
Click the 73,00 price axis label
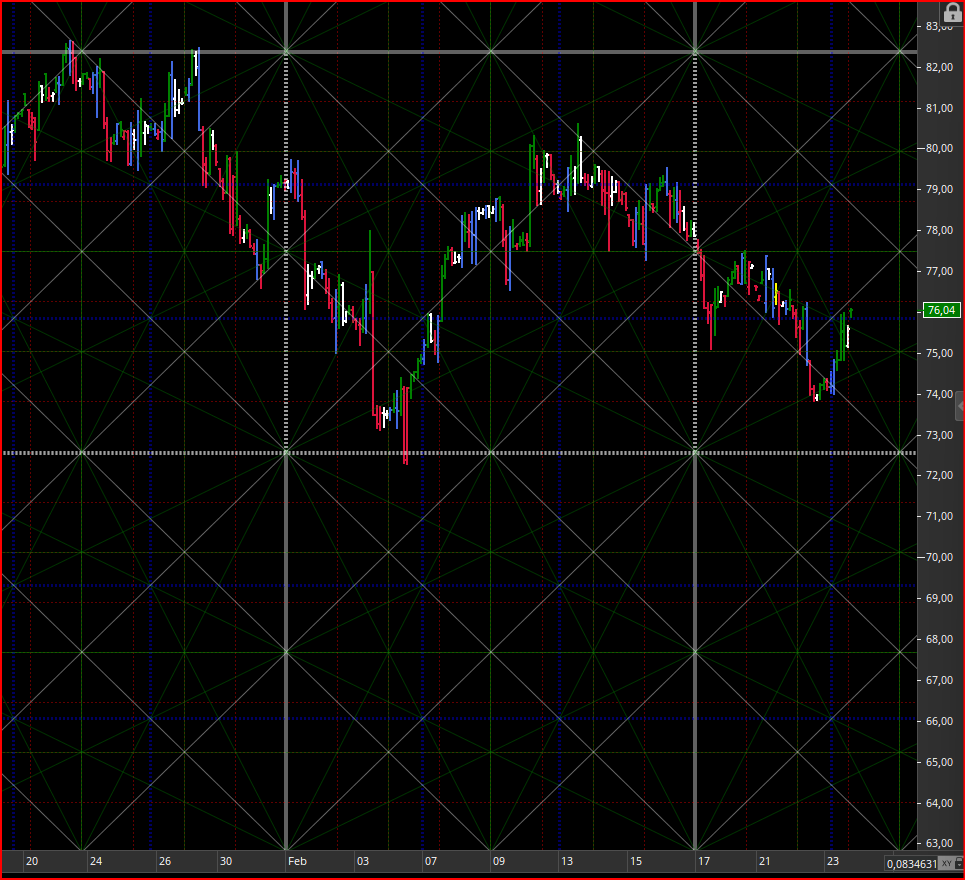[x=939, y=435]
